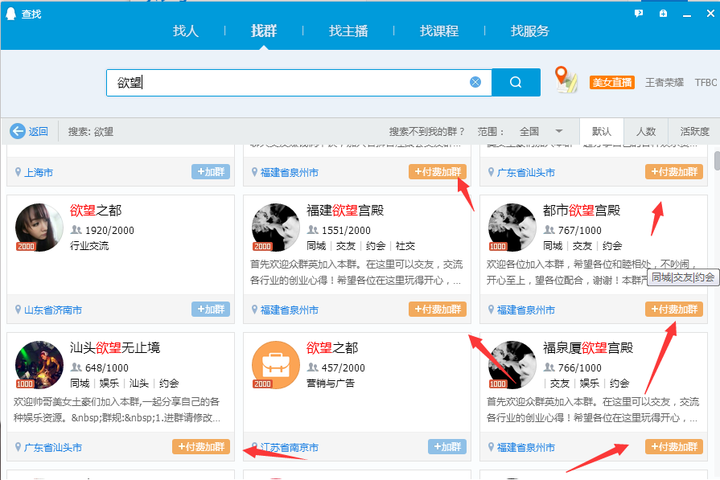Click 江苏省南京市 location link

289,447
